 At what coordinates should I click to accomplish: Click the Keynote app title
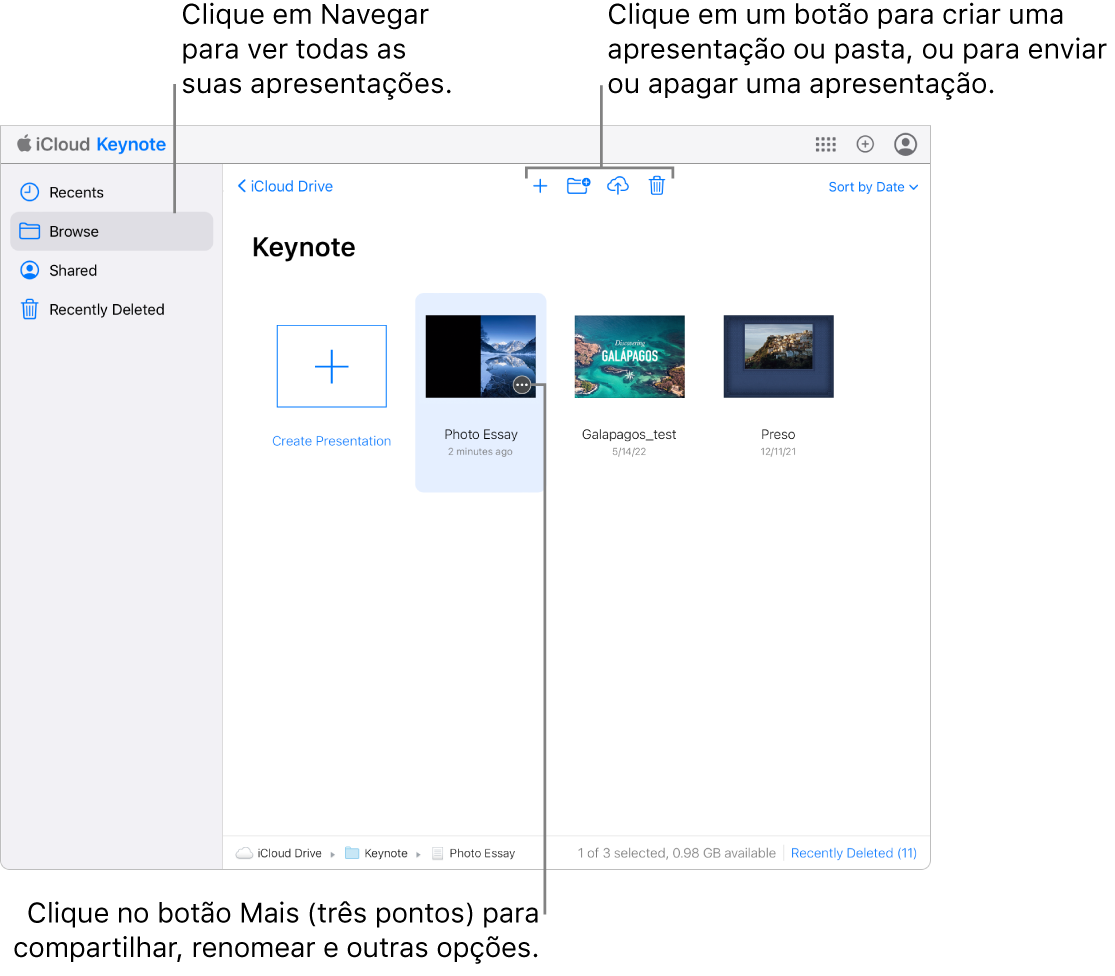(x=131, y=144)
